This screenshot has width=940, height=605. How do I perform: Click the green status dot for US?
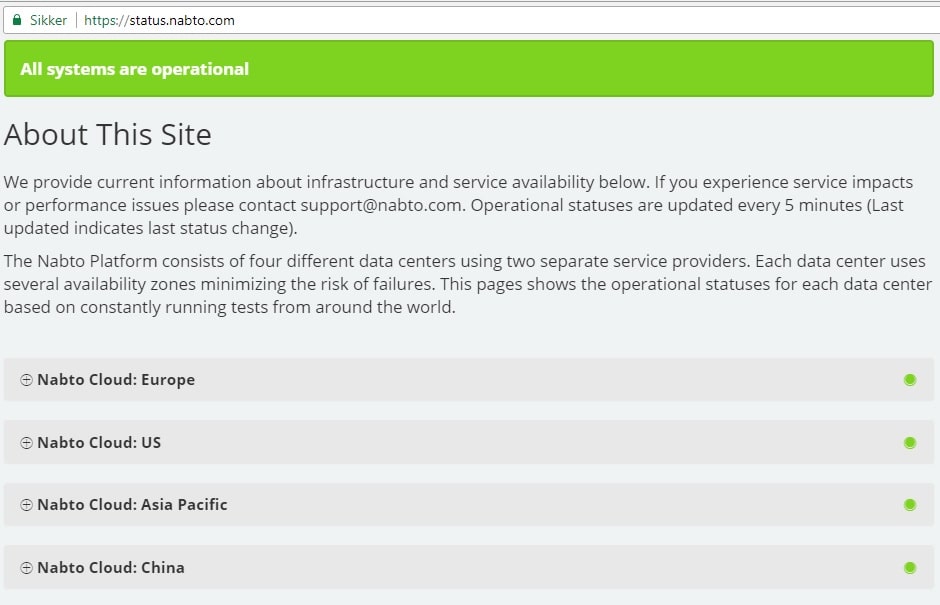click(910, 443)
